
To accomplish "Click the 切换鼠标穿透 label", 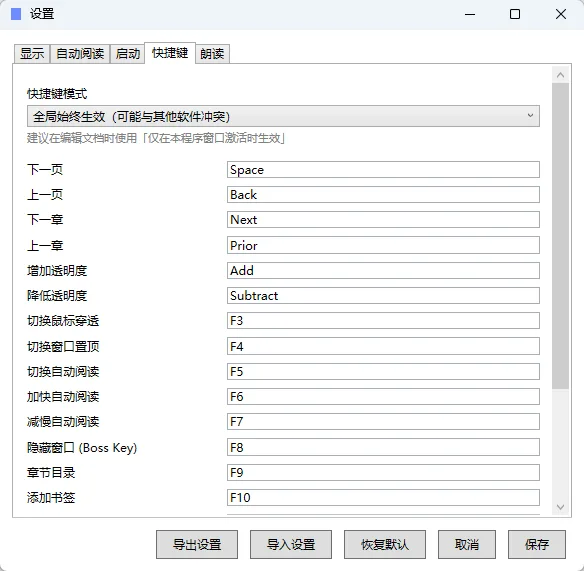I will click(63, 321).
